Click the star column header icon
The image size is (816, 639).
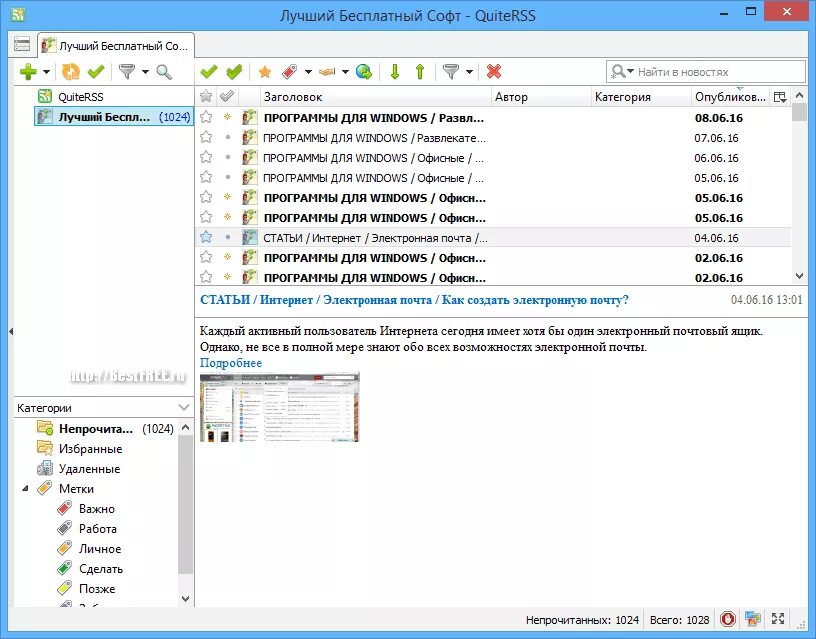[x=206, y=96]
